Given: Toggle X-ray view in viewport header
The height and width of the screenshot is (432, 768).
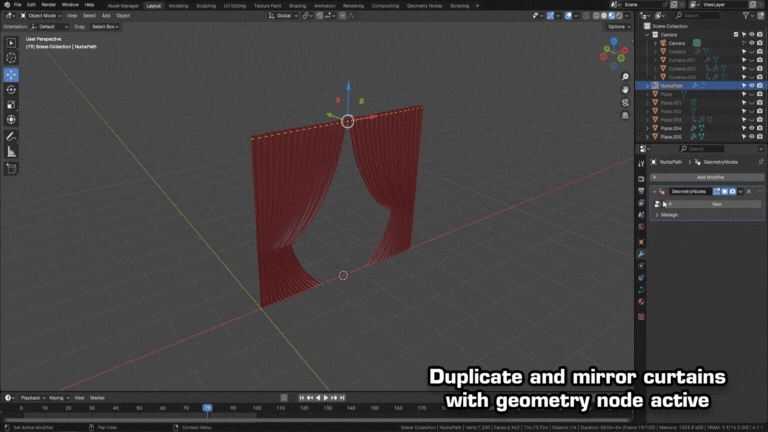Looking at the screenshot, I should click(586, 16).
